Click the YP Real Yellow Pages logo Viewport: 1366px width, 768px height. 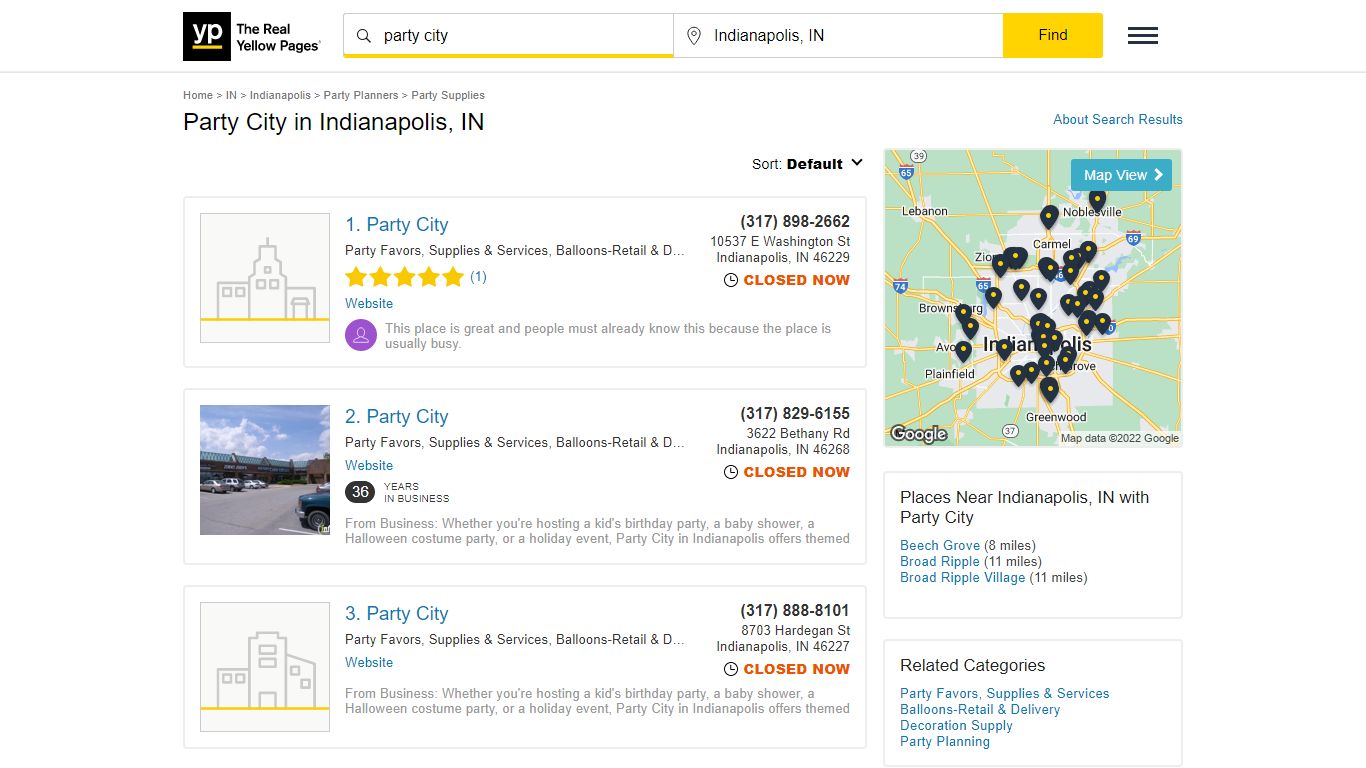click(252, 36)
